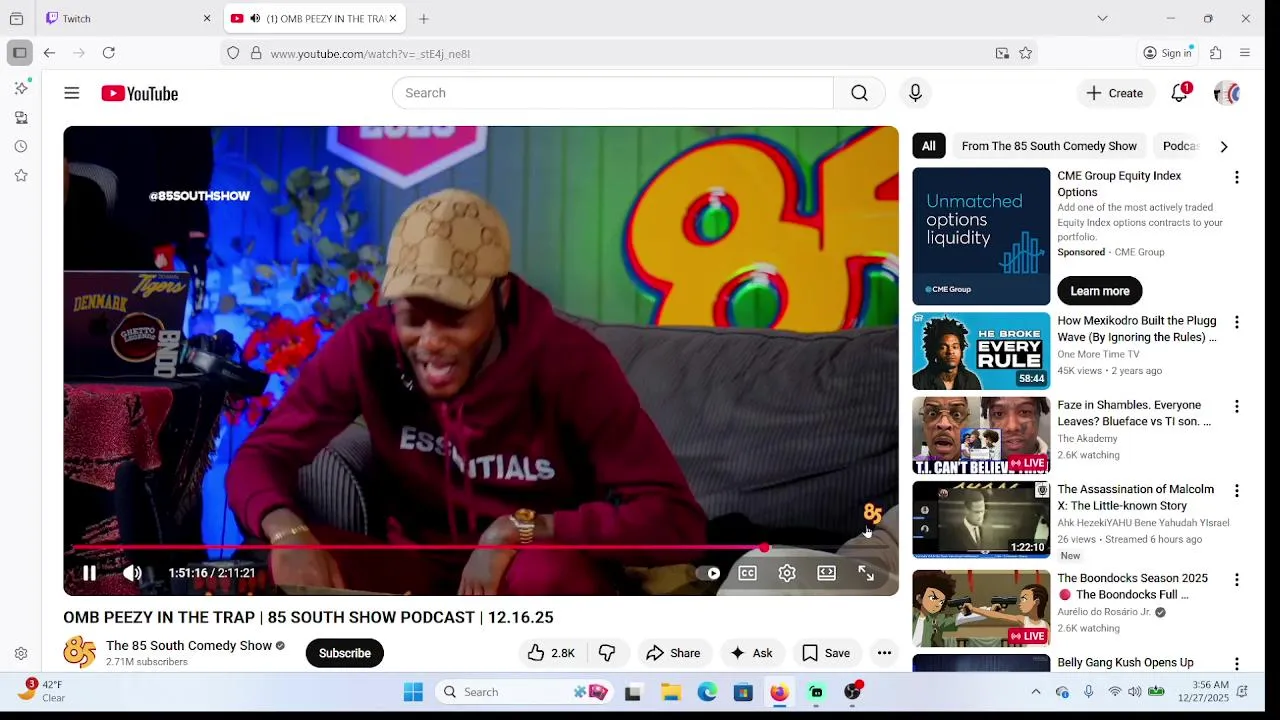Open the Ask AI button
Viewport: 1280px width, 720px height.
pos(752,653)
